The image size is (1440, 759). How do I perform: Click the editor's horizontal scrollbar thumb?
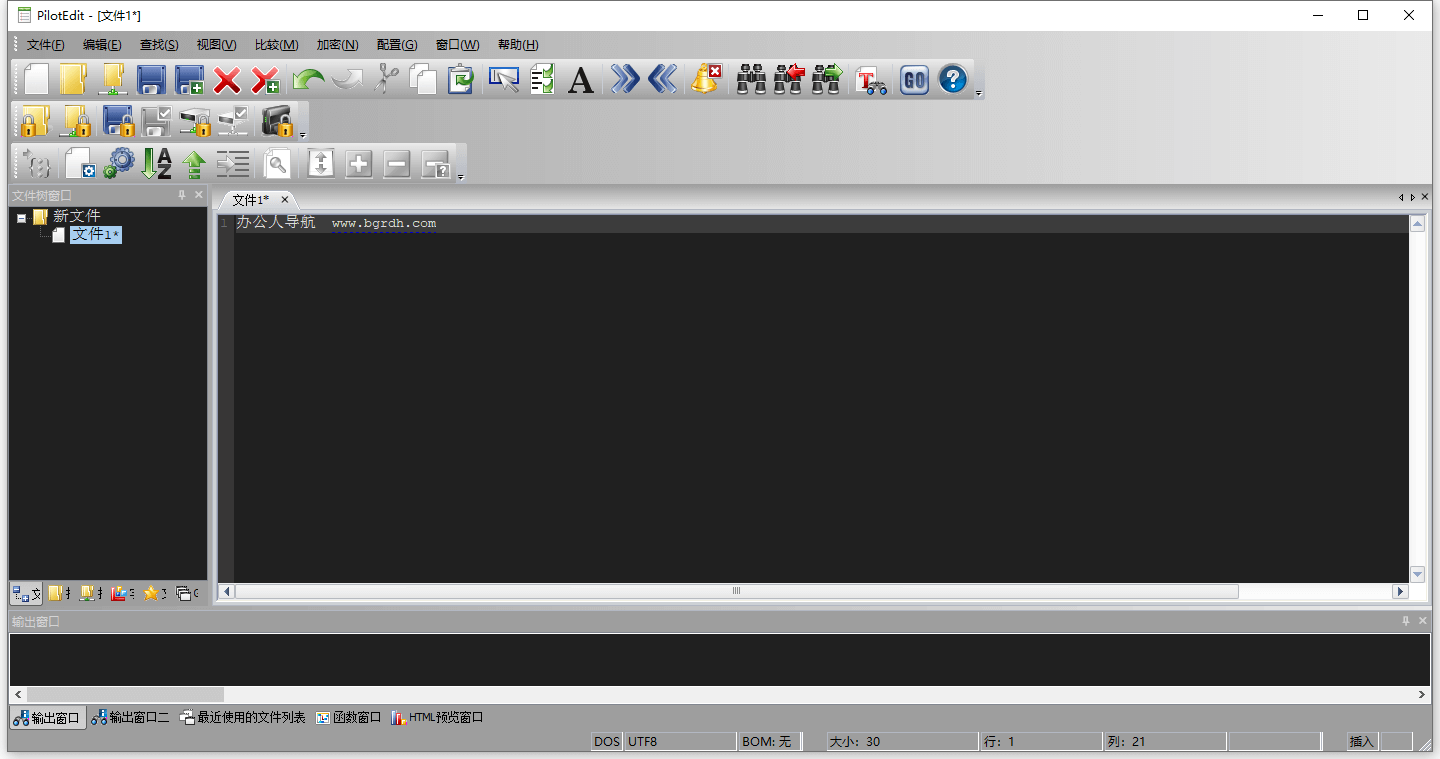(736, 591)
